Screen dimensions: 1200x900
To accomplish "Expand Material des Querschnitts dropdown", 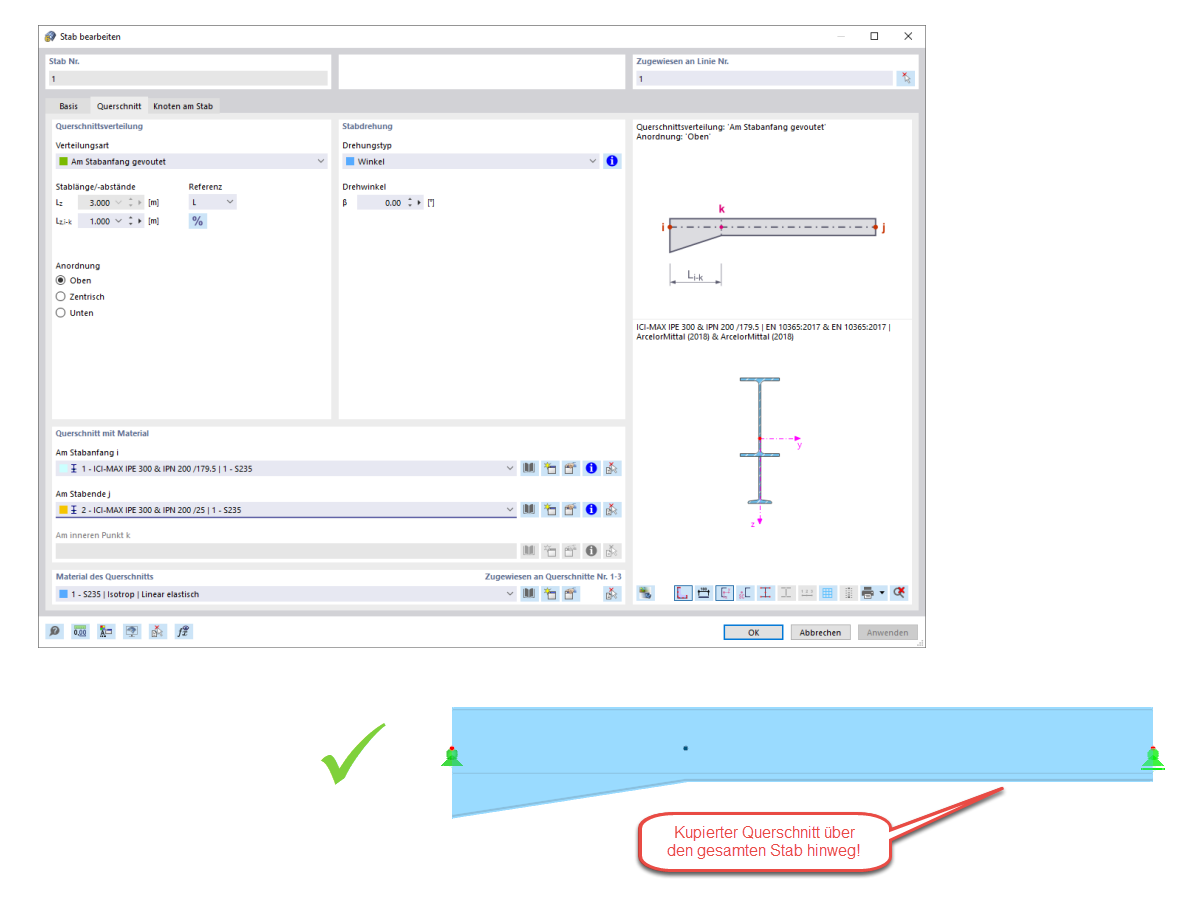I will (511, 594).
